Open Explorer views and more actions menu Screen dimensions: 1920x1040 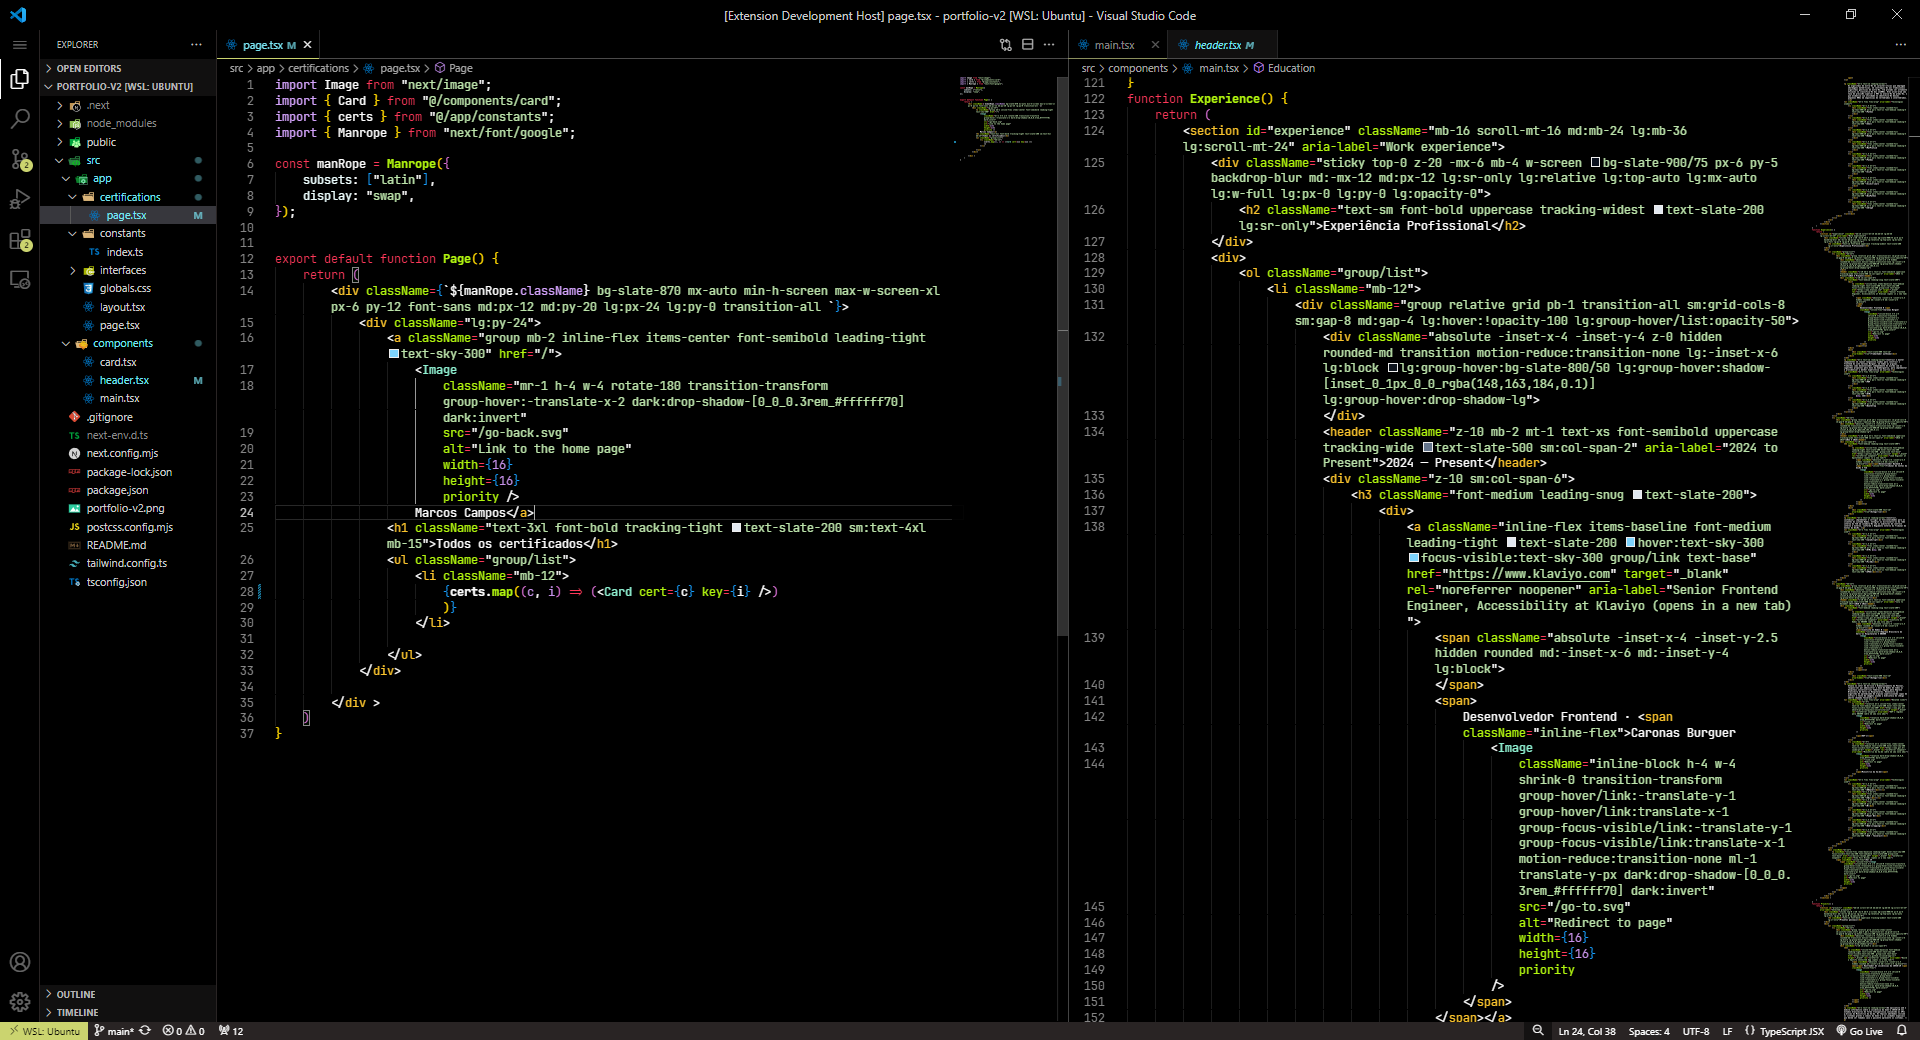pyautogui.click(x=196, y=44)
